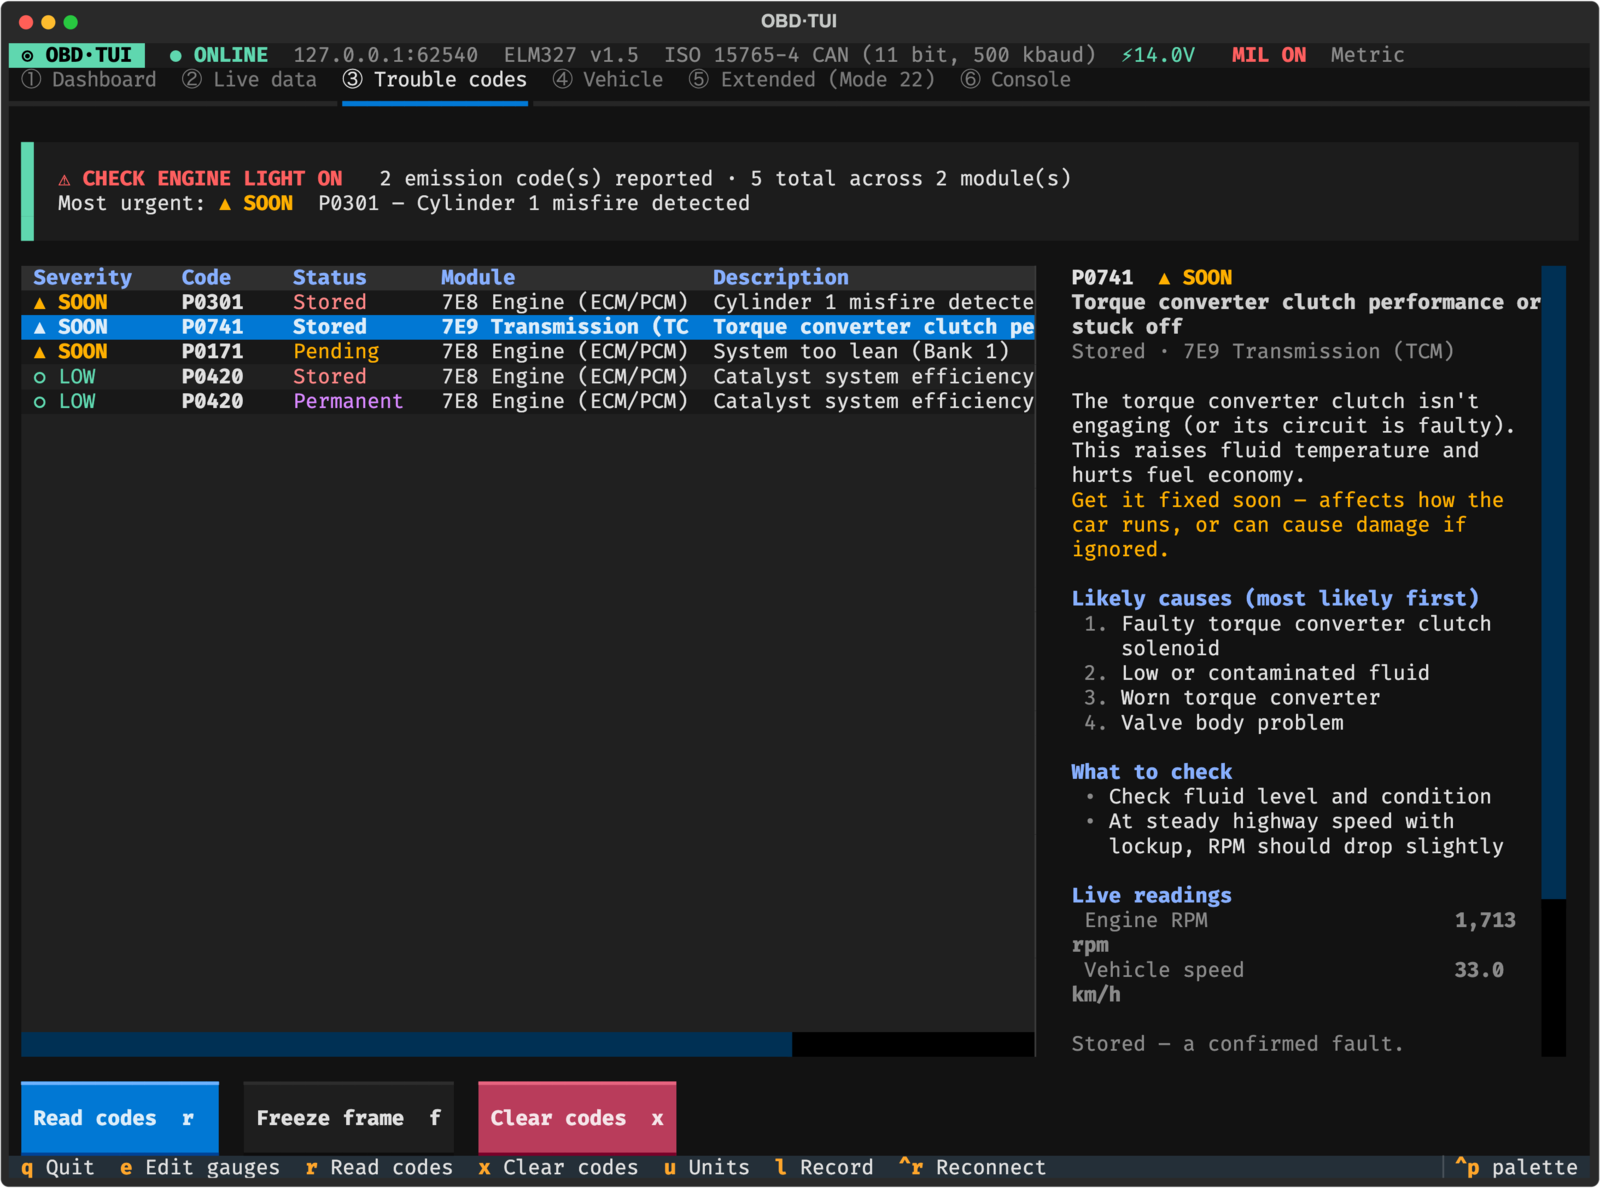
Task: Go to Extended (Mode 22) tab
Action: 812,80
